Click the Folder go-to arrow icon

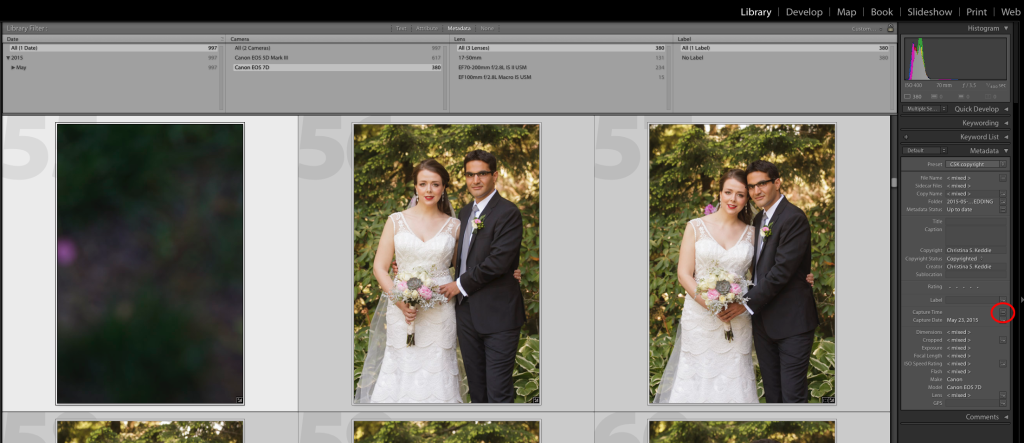[x=1004, y=201]
